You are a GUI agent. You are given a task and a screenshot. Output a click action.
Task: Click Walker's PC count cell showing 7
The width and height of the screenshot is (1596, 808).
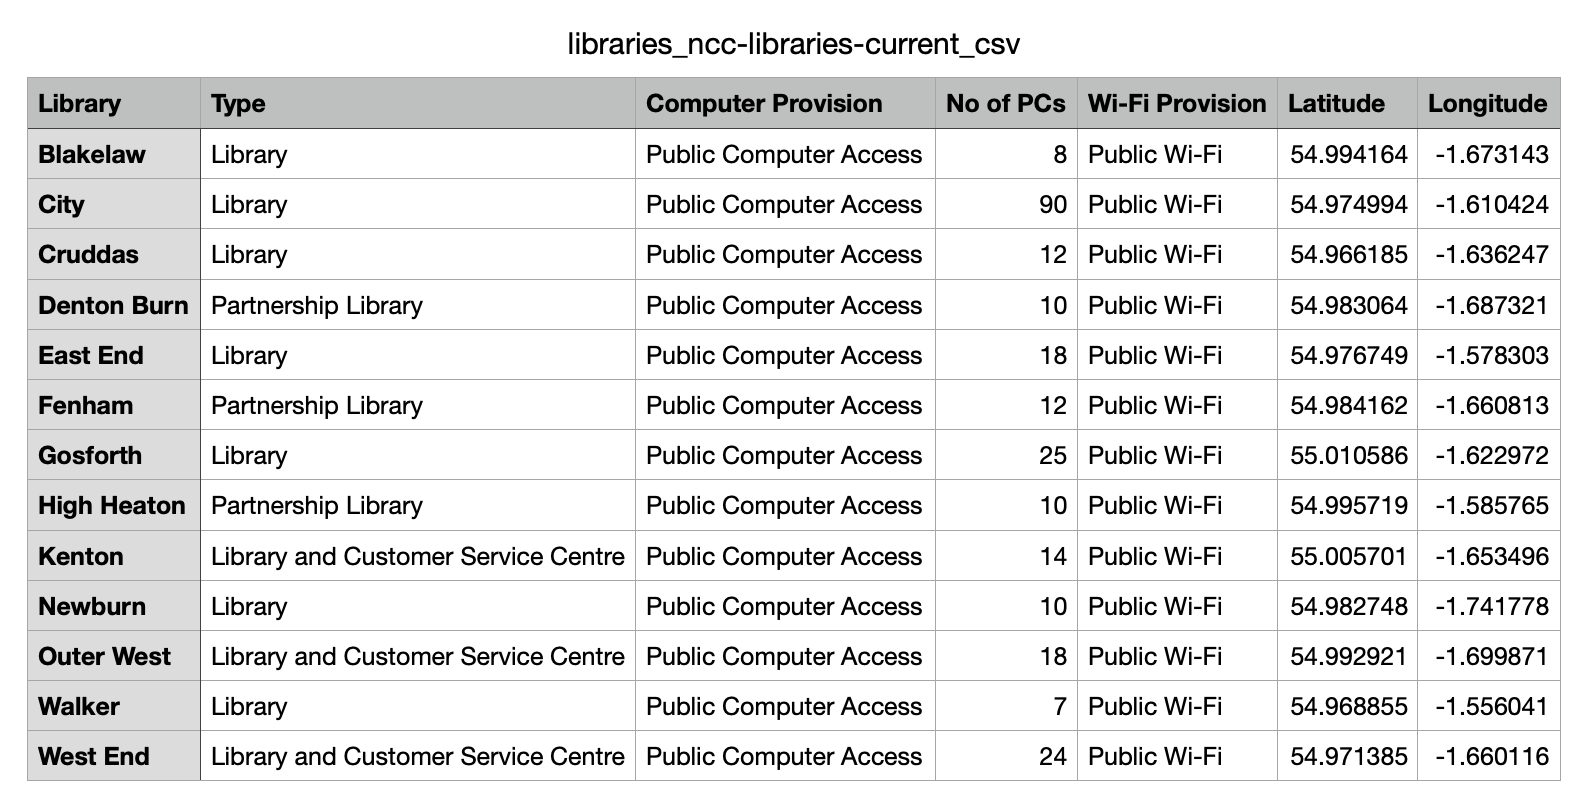(1006, 706)
